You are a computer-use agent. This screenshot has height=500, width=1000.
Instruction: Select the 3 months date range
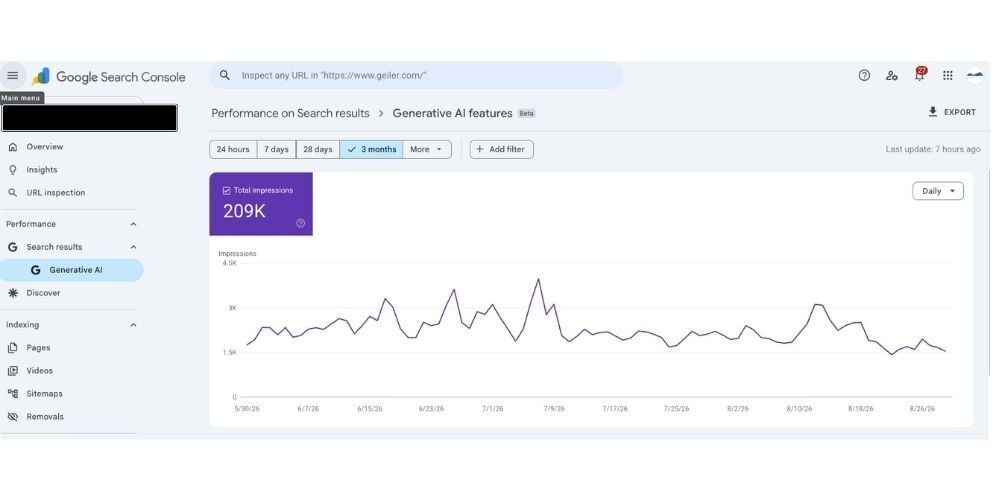click(371, 149)
